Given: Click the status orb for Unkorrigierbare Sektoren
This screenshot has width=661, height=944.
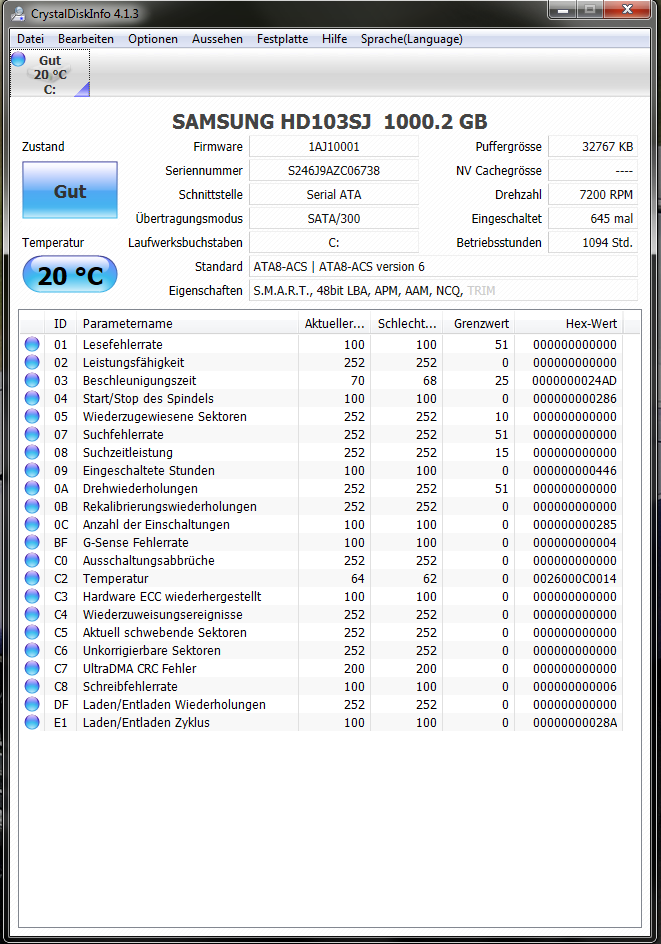Looking at the screenshot, I should [x=32, y=650].
